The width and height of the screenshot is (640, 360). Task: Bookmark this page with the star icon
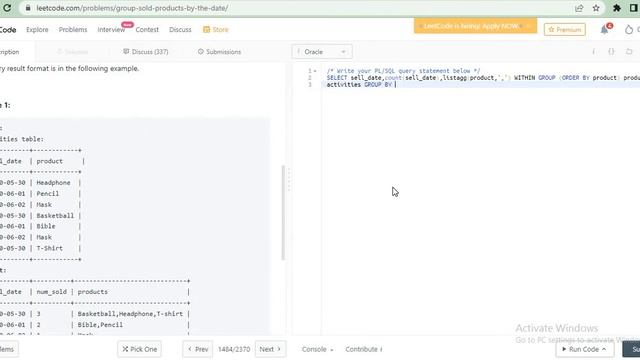(596, 8)
